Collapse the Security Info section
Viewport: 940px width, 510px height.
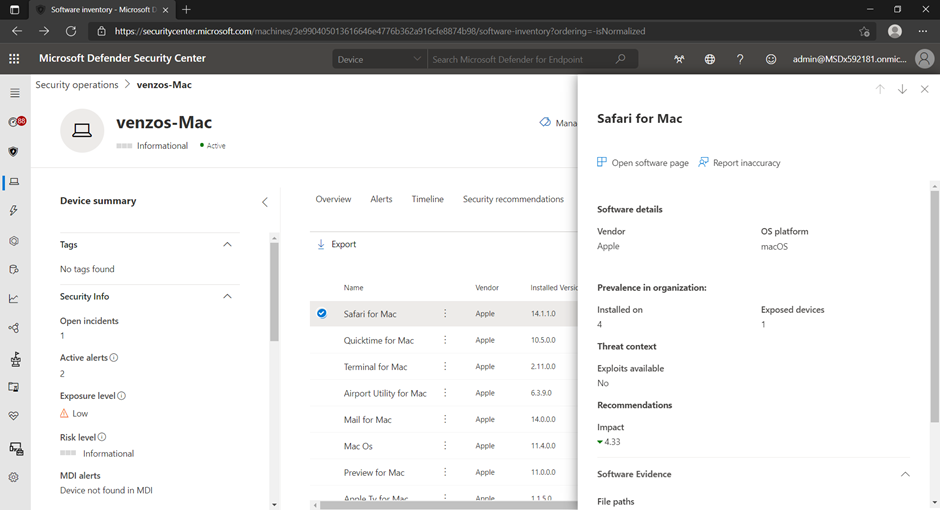click(227, 296)
